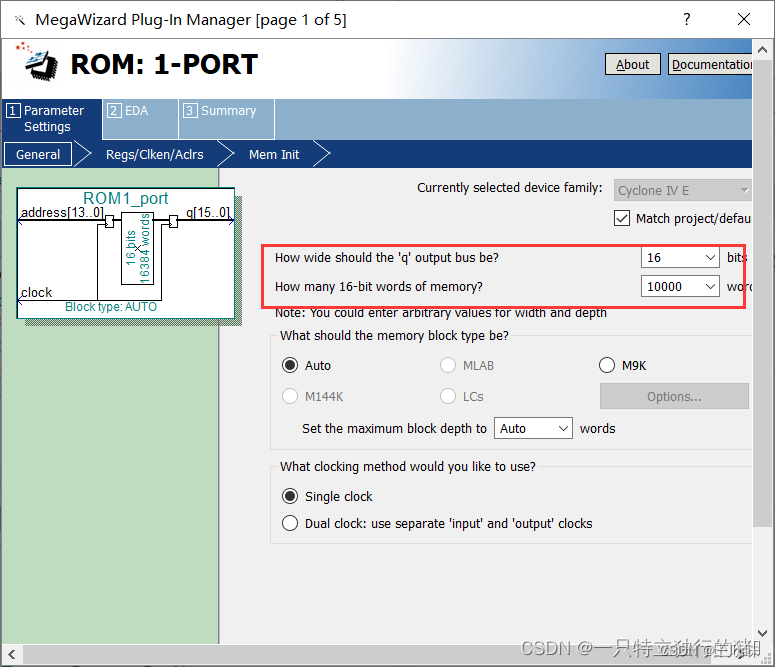Viewport: 775px width, 667px height.
Task: Switch to the Parameter Settings tab
Action: (x=51, y=119)
